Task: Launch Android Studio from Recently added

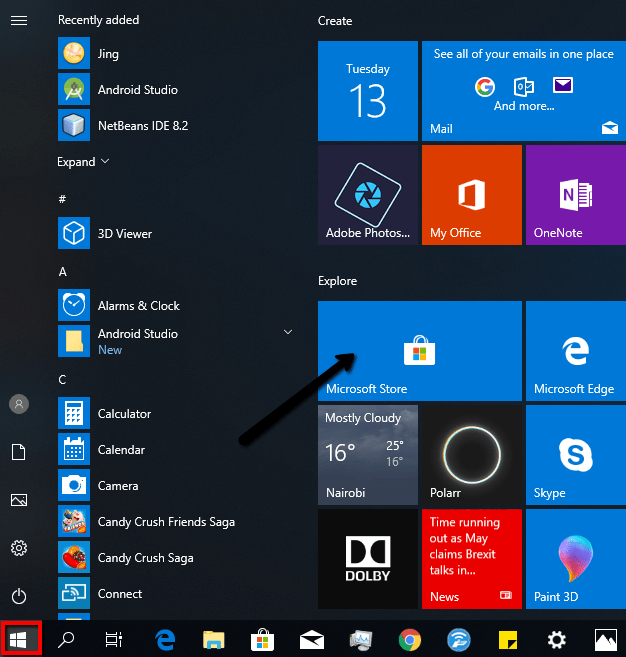Action: pos(176,89)
